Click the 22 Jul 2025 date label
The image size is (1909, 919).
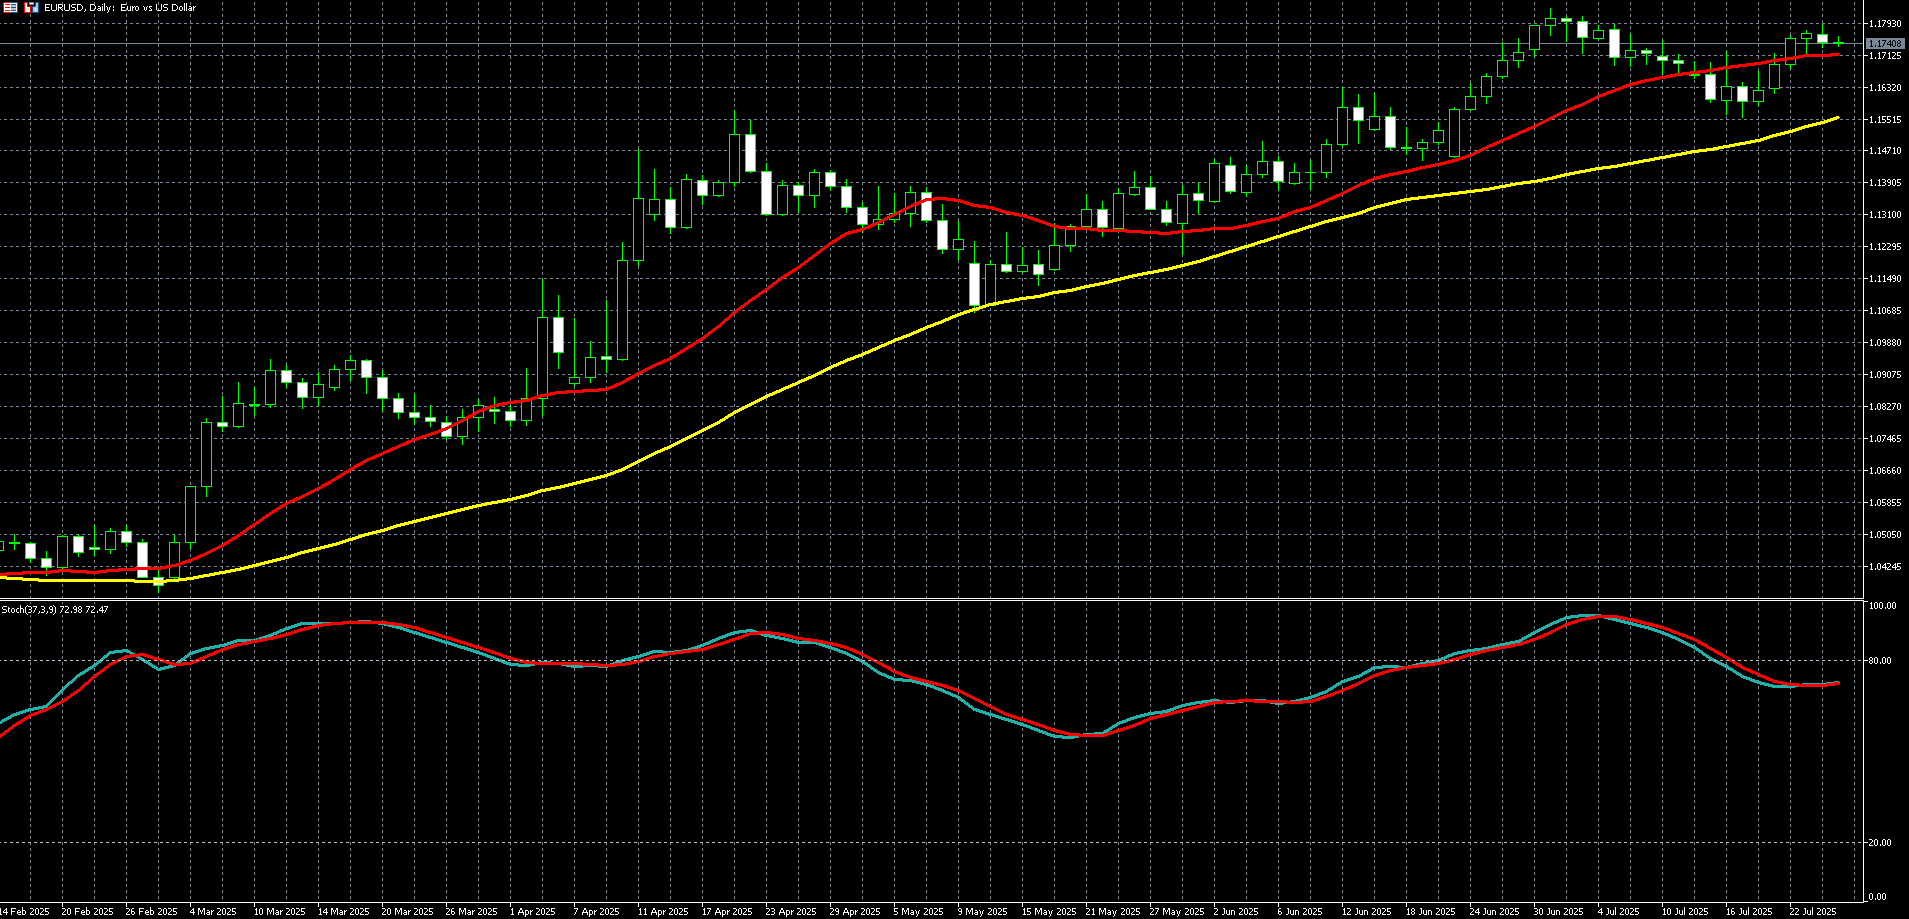[1813, 912]
